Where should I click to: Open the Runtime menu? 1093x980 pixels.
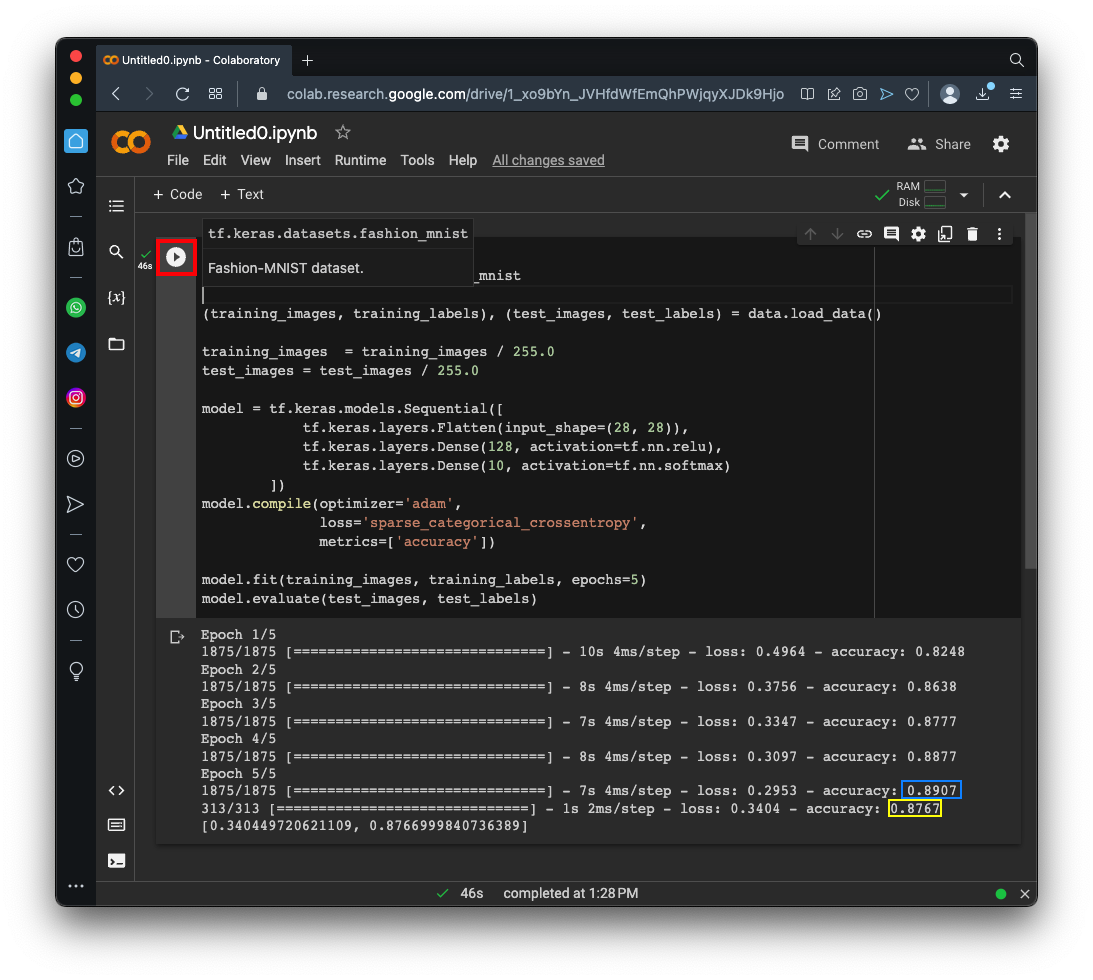click(360, 160)
